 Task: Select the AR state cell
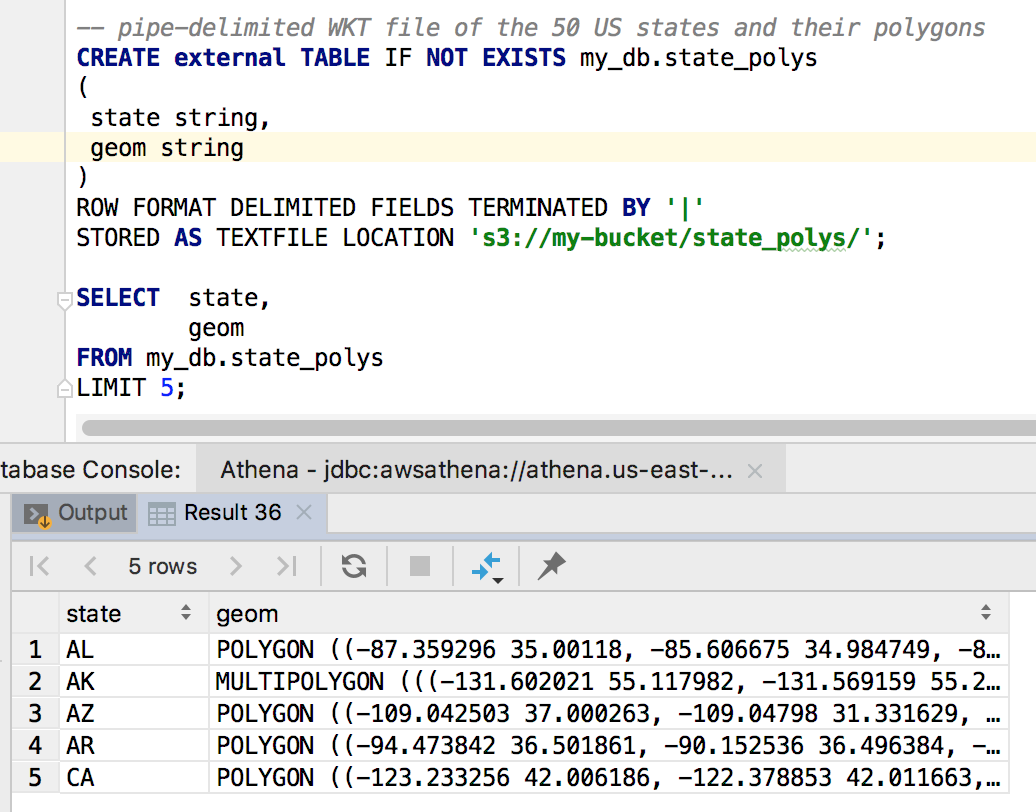point(134,745)
